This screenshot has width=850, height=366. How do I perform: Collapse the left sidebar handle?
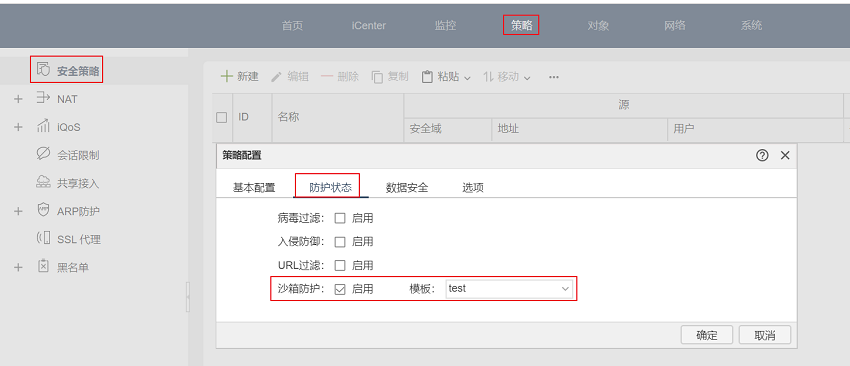[188, 297]
